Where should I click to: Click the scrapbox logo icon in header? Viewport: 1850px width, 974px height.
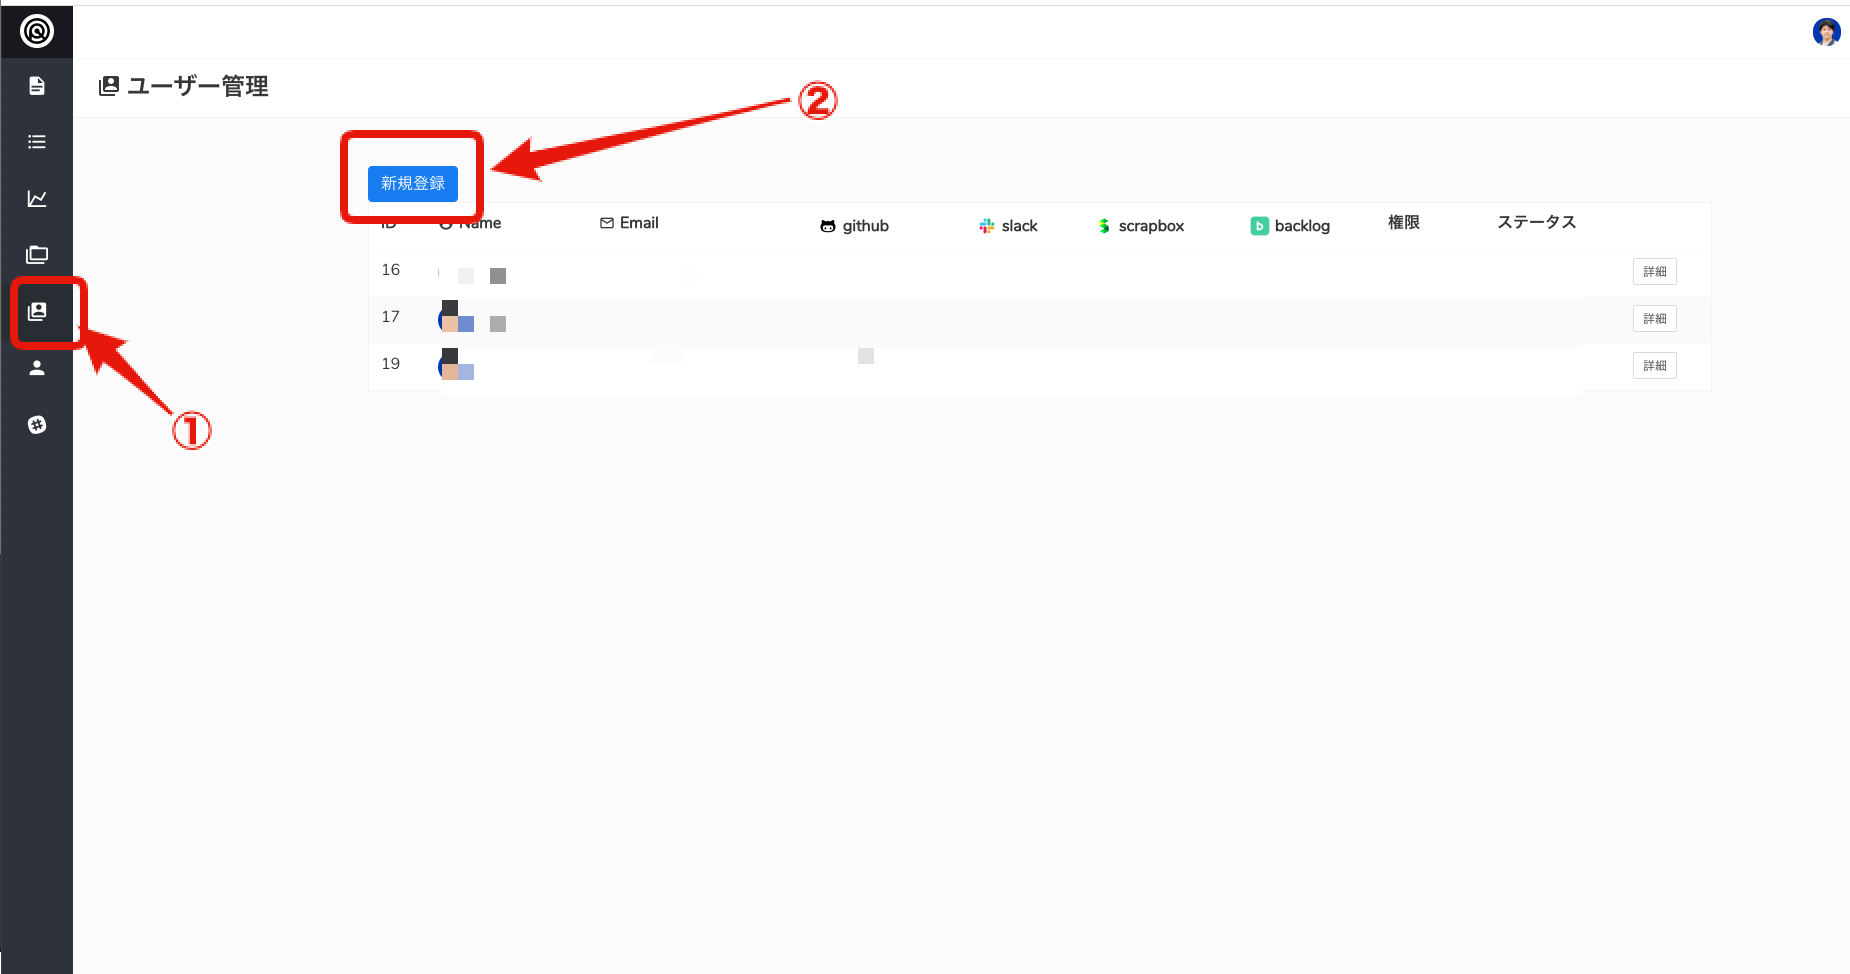point(1104,226)
